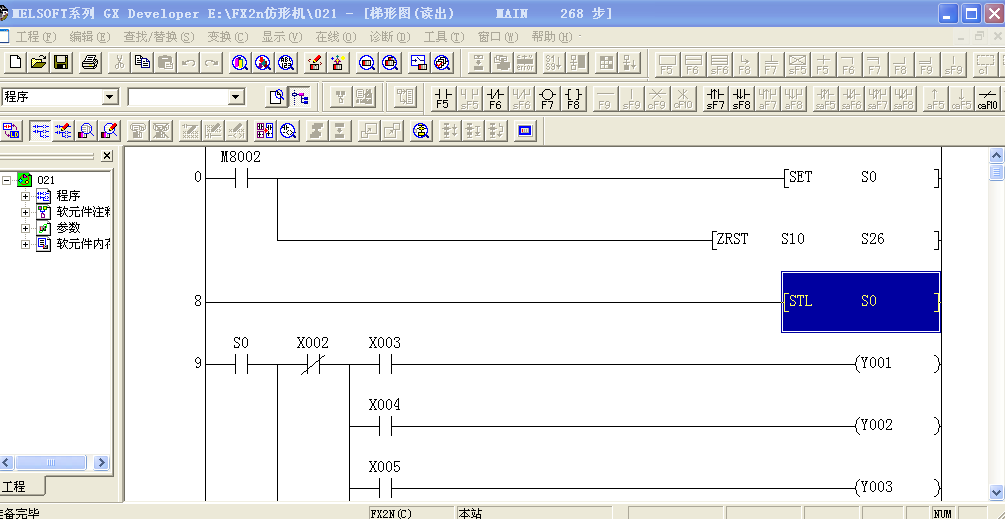1005x519 pixels.
Task: Click the sidebar horizontal scrollbar right arrow
Action: [106, 463]
